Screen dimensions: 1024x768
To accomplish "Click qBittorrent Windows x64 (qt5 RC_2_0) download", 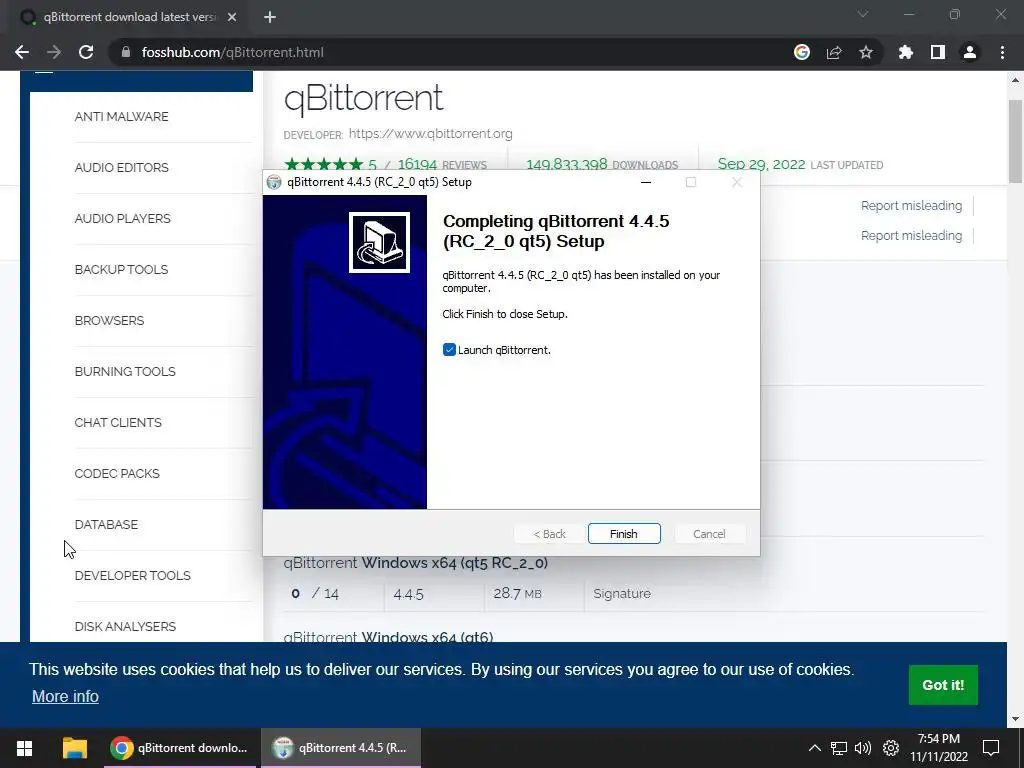I will tap(415, 562).
